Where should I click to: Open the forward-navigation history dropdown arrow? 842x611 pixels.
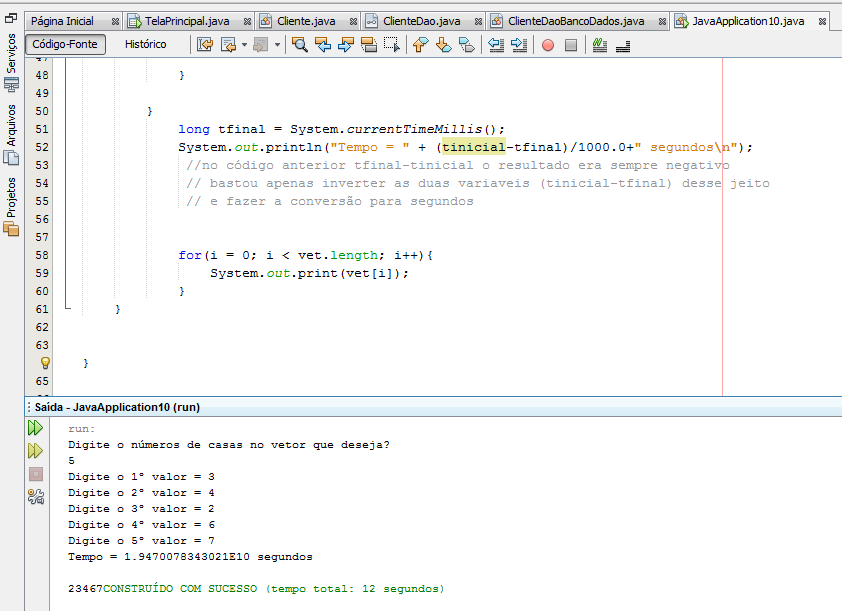(x=277, y=45)
